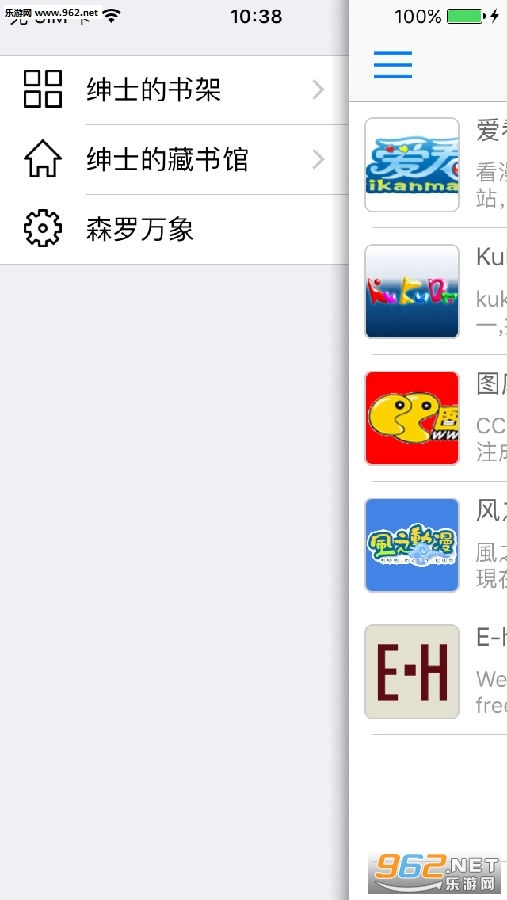Expand chevron on 绅士的藏书馆 row
Viewport: 507px width, 900px height.
pyautogui.click(x=318, y=160)
